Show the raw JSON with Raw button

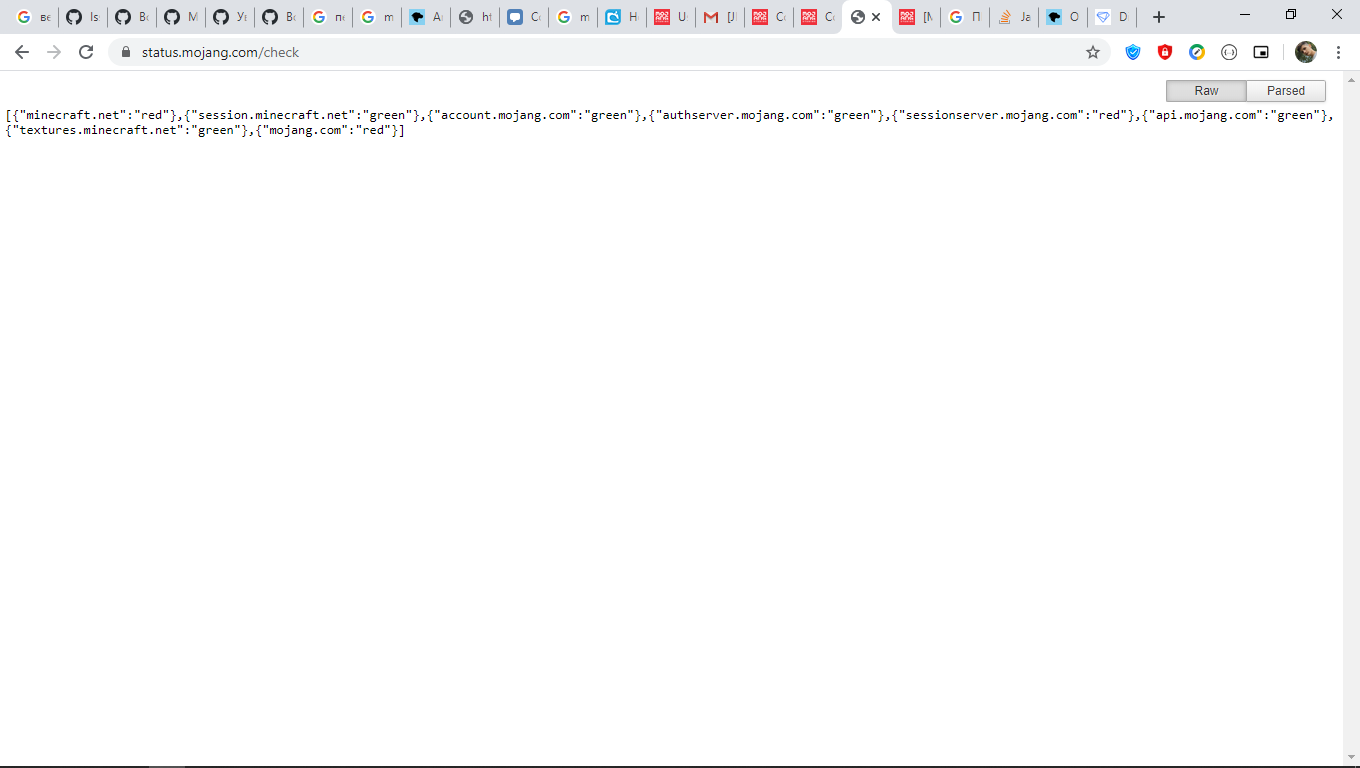1206,91
